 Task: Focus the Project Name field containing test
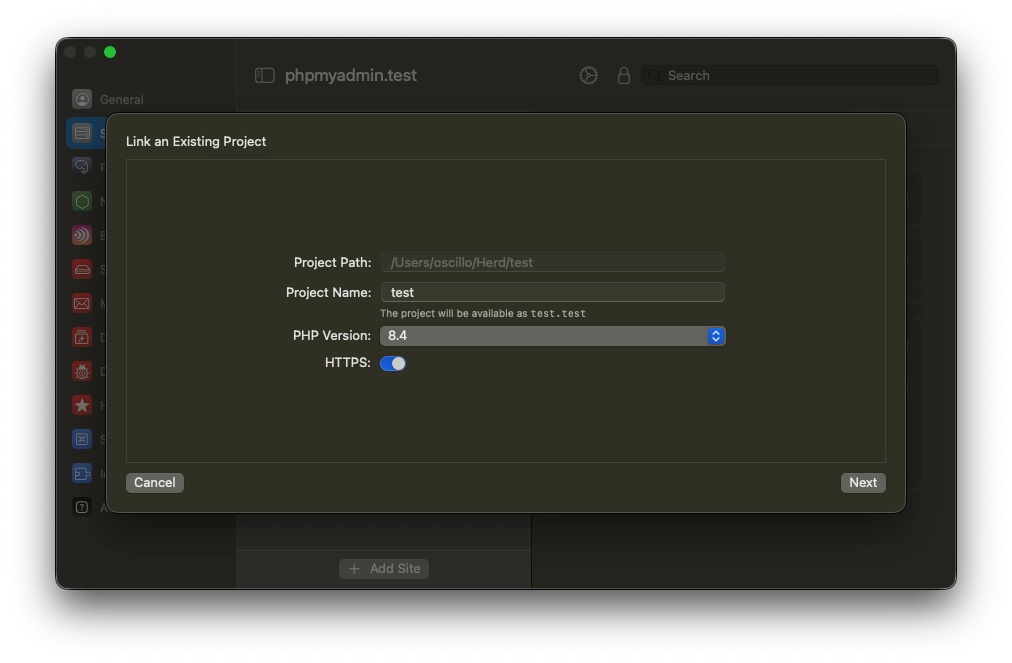click(x=552, y=292)
